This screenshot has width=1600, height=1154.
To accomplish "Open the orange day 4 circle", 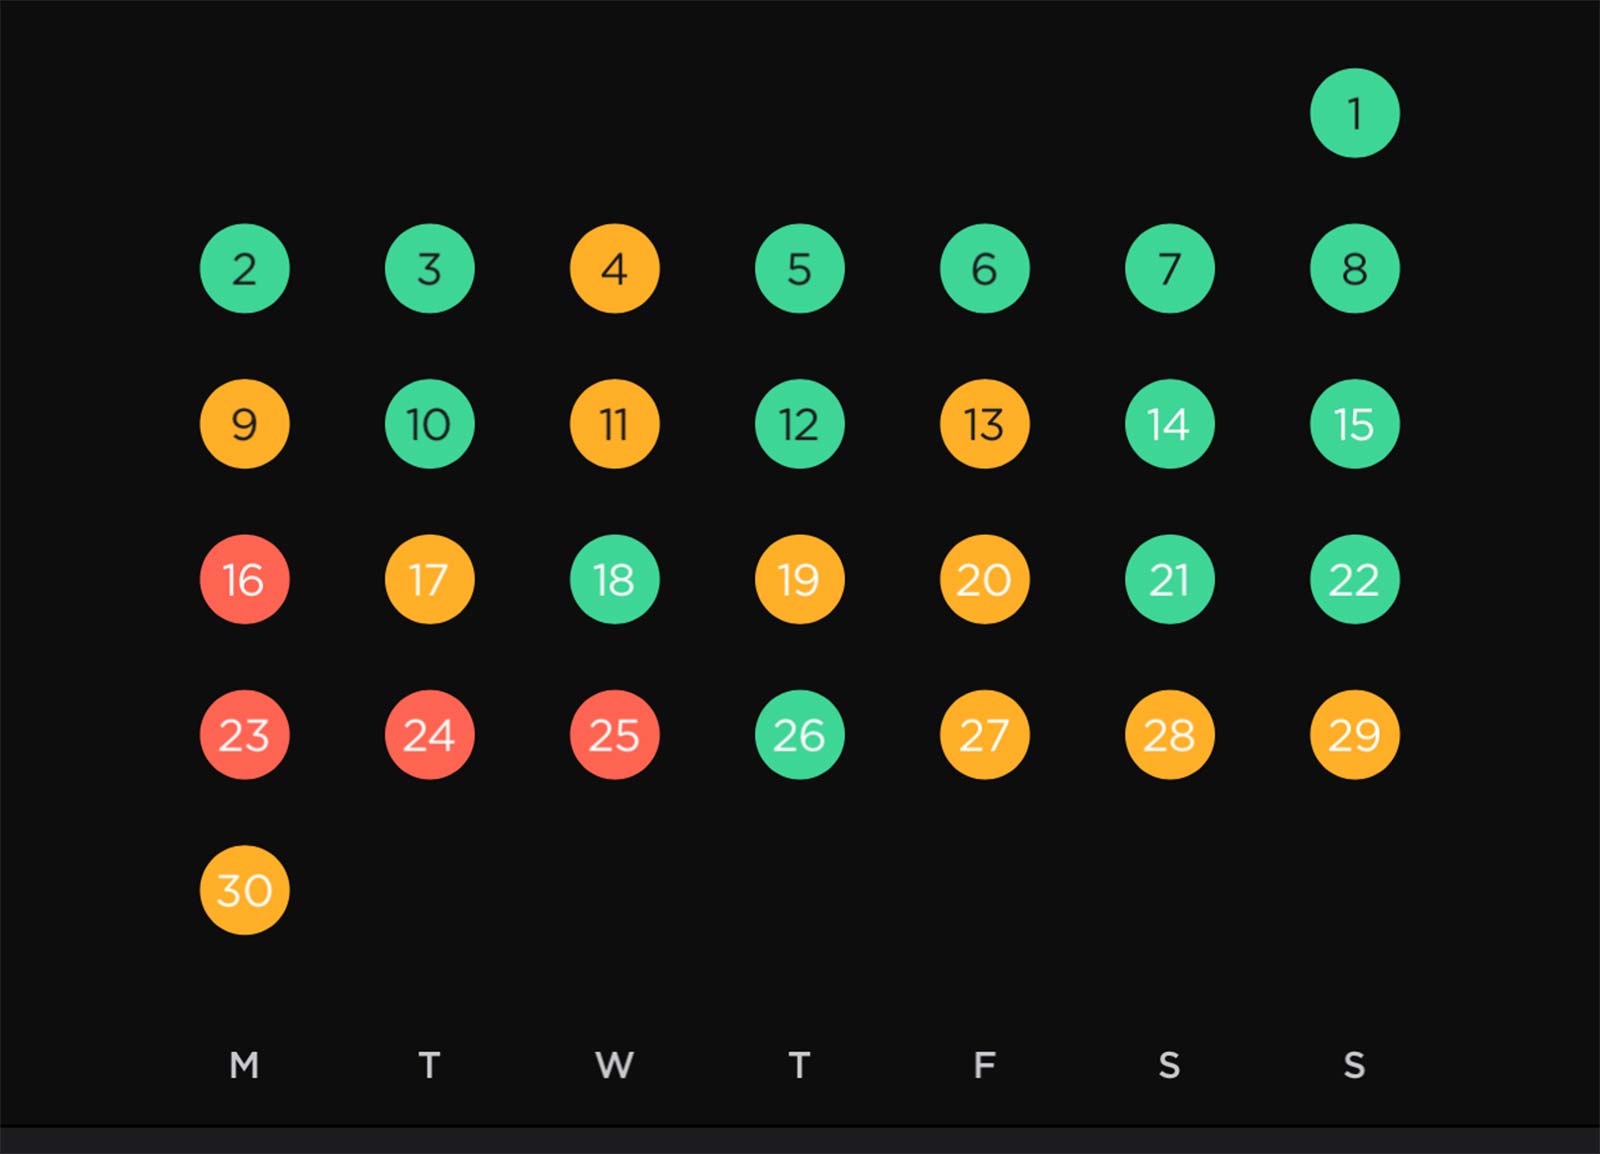I will pyautogui.click(x=614, y=268).
